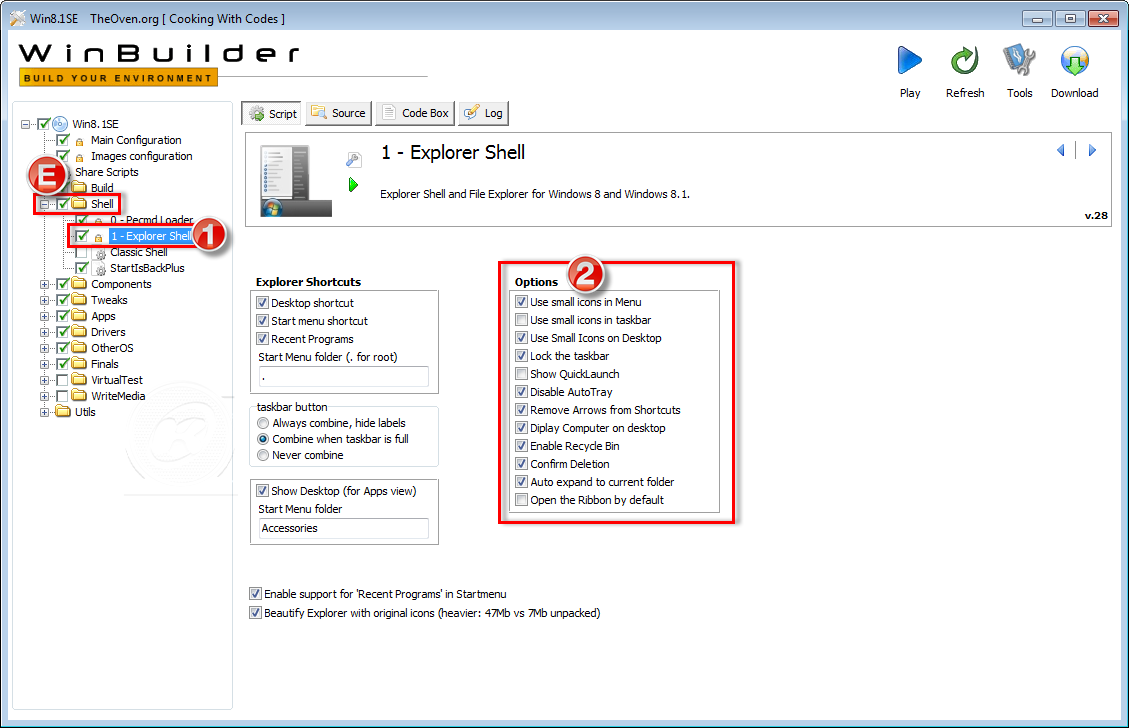The width and height of the screenshot is (1129, 728).
Task: Open the Log tab
Action: pos(484,113)
